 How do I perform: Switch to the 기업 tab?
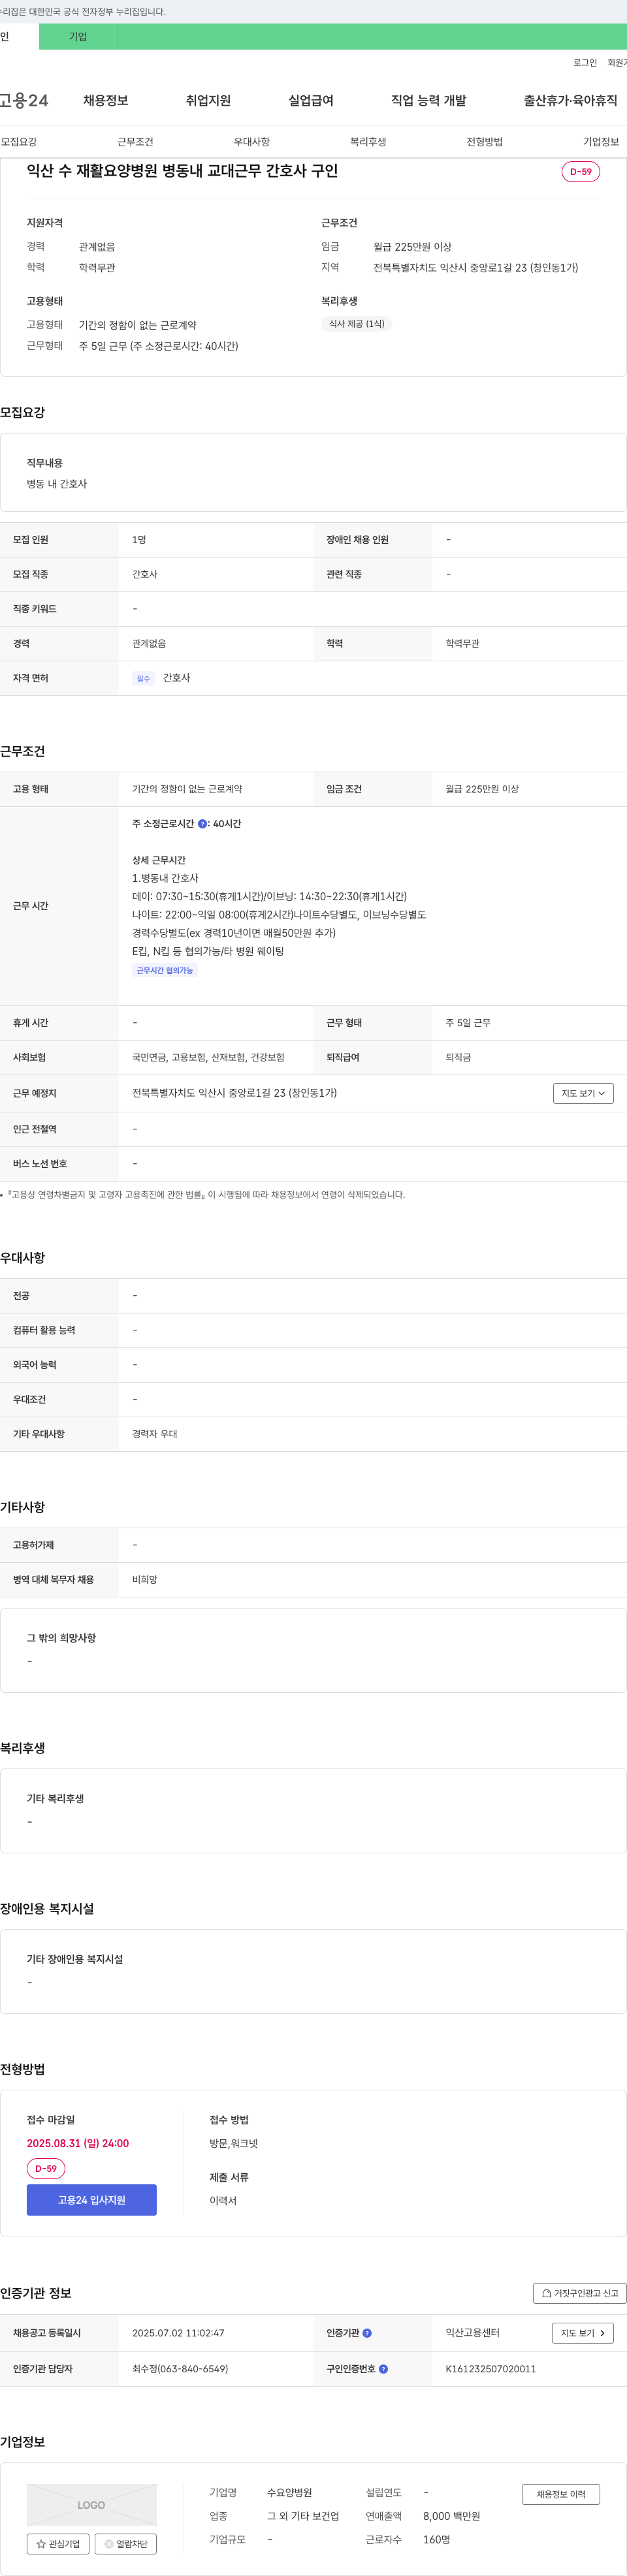78,37
